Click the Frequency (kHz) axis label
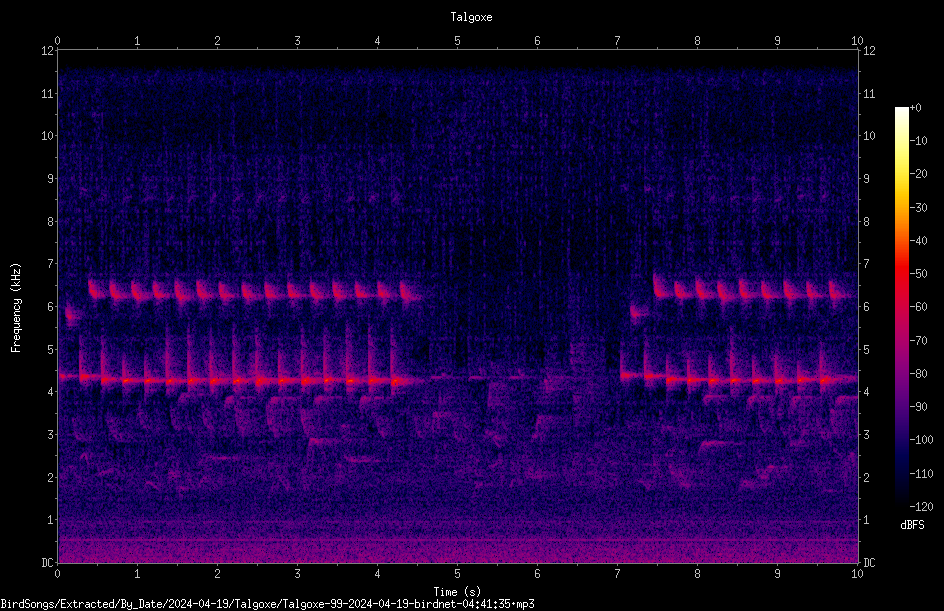Image resolution: width=944 pixels, height=611 pixels. click(x=16, y=308)
